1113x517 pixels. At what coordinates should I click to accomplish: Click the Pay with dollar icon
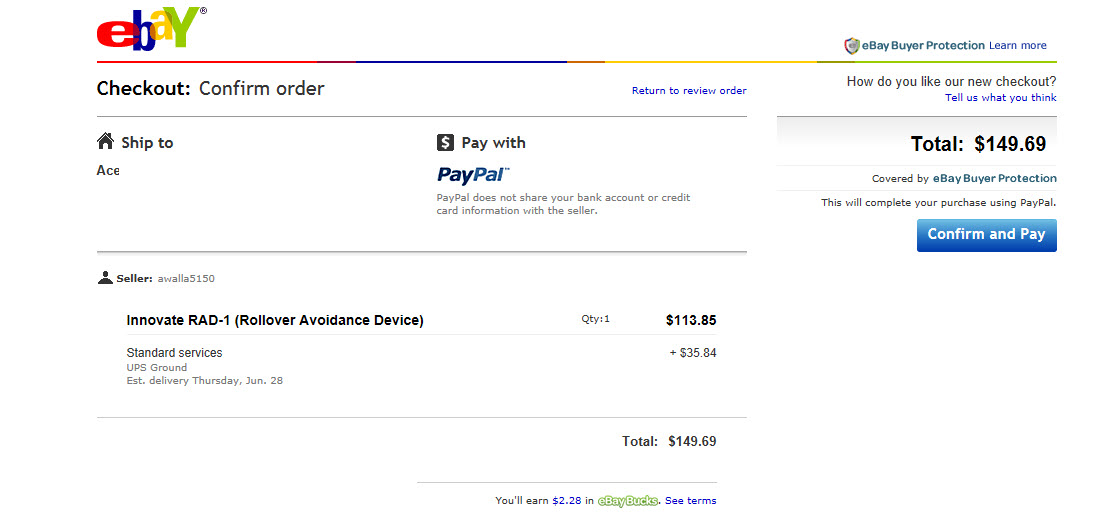coord(446,143)
